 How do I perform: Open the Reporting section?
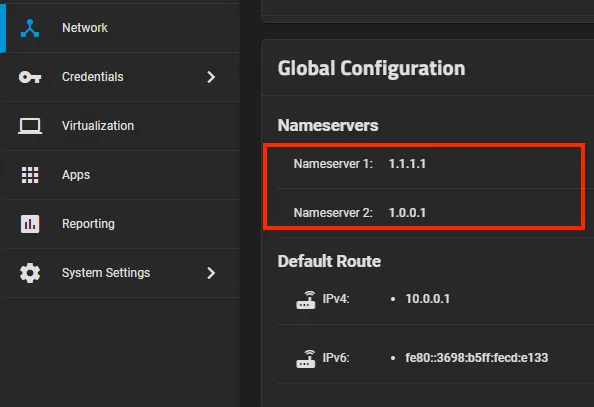click(121, 224)
